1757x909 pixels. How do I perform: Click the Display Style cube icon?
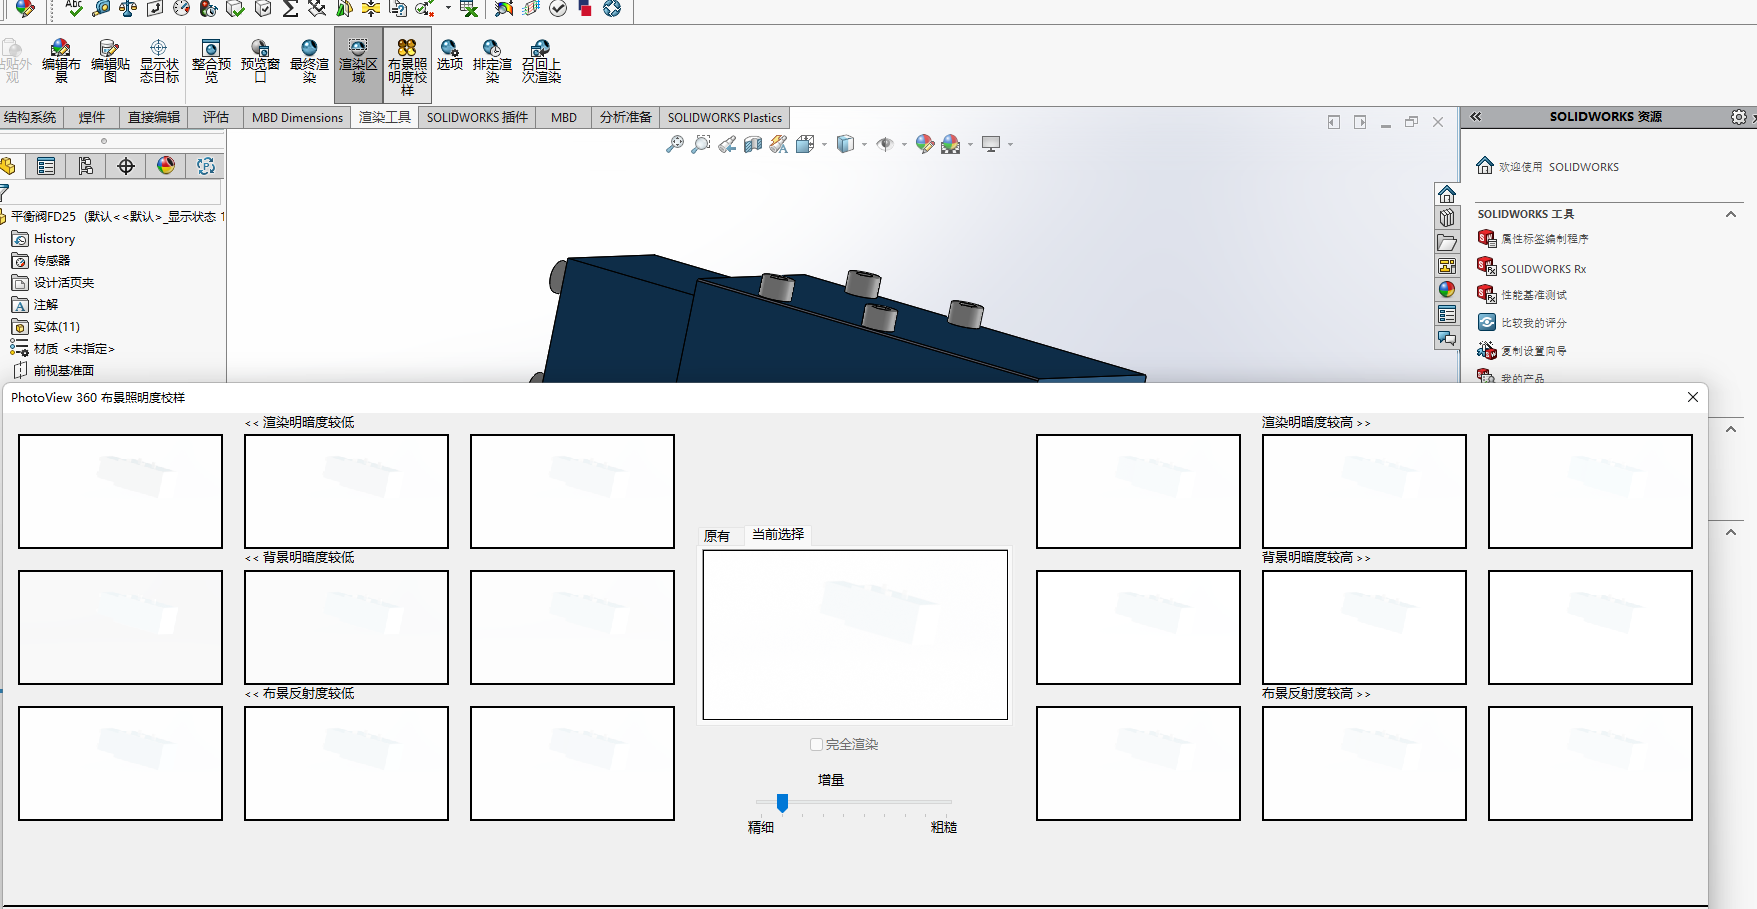coord(845,144)
